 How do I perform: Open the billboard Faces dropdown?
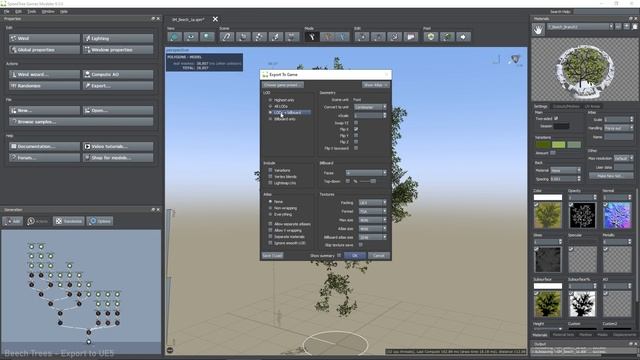click(x=366, y=173)
